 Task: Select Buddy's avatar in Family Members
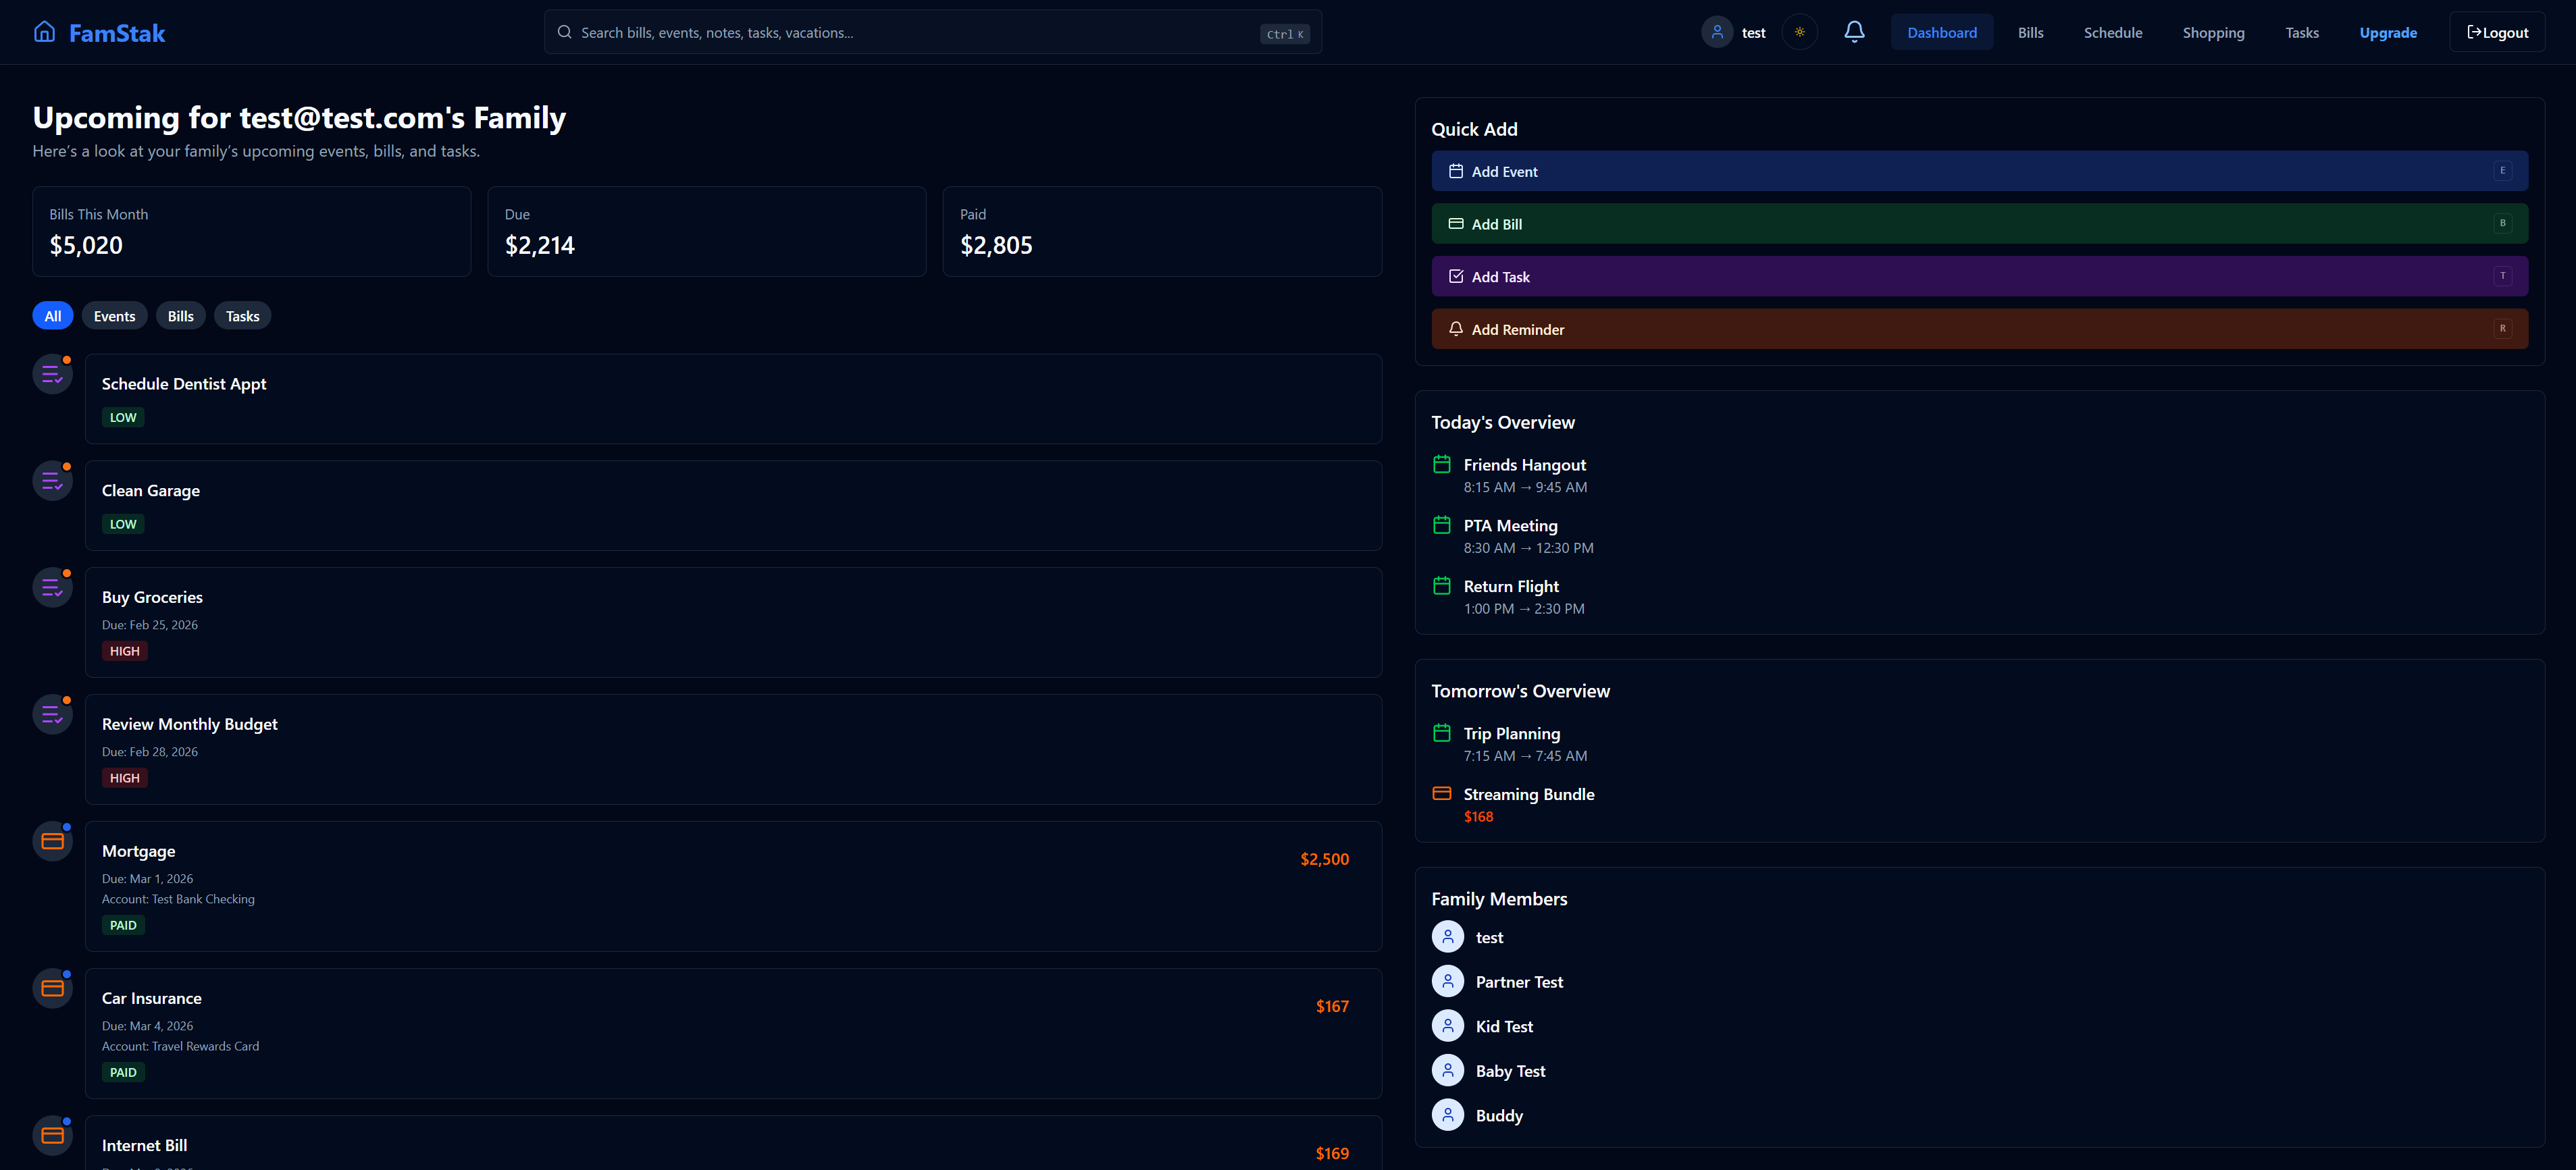point(1447,1114)
